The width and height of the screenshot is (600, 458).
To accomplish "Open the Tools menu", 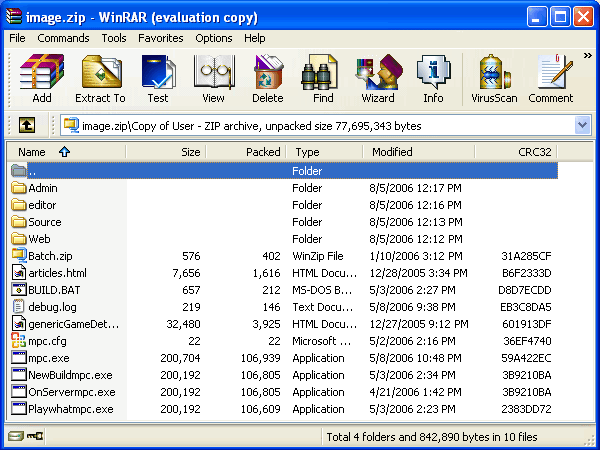I will (114, 38).
